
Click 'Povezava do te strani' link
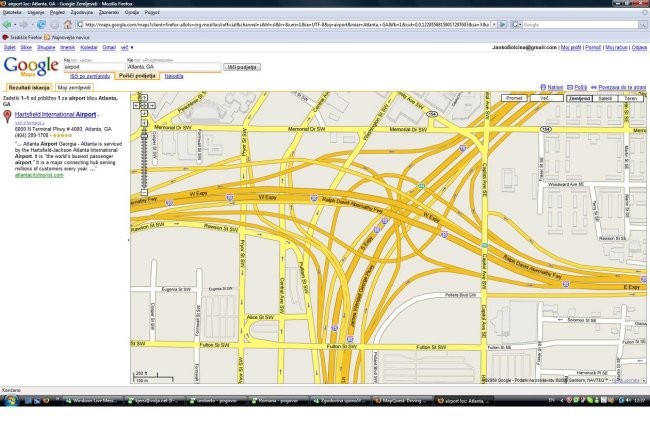pos(618,87)
